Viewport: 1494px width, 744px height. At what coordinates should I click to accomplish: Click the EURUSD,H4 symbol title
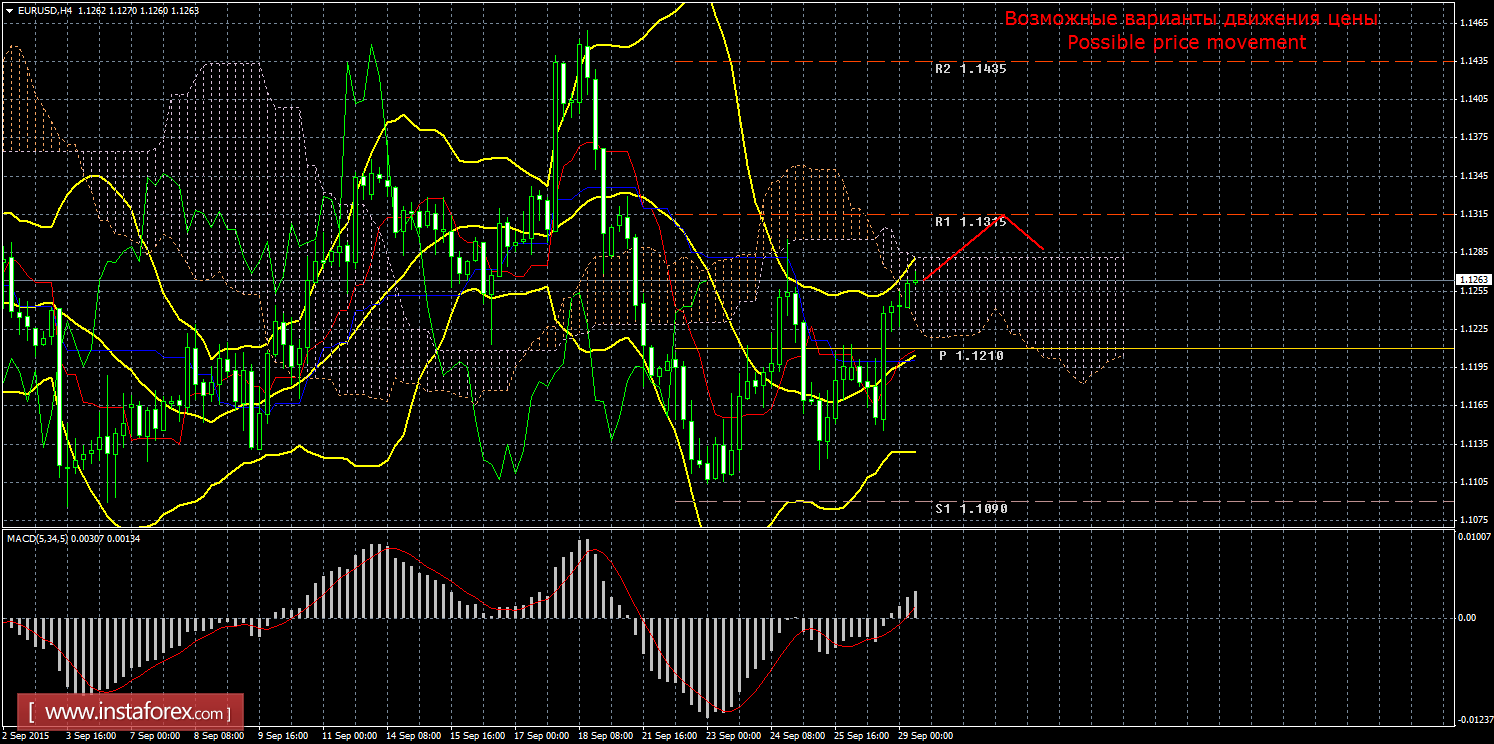coord(38,10)
